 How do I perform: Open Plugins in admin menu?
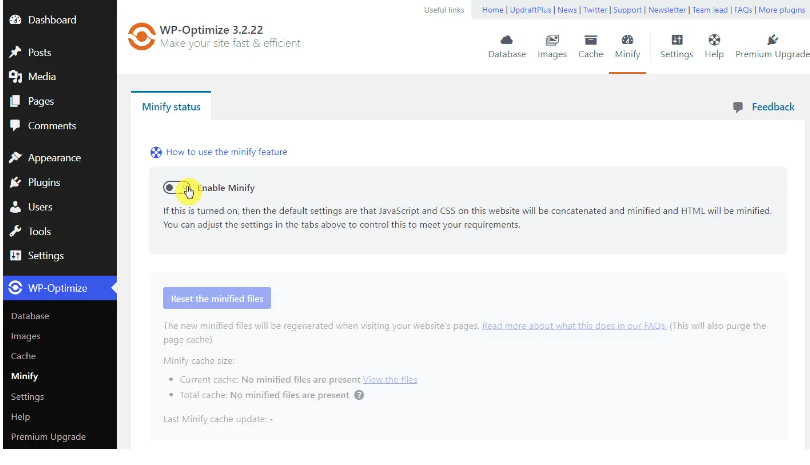tap(44, 182)
